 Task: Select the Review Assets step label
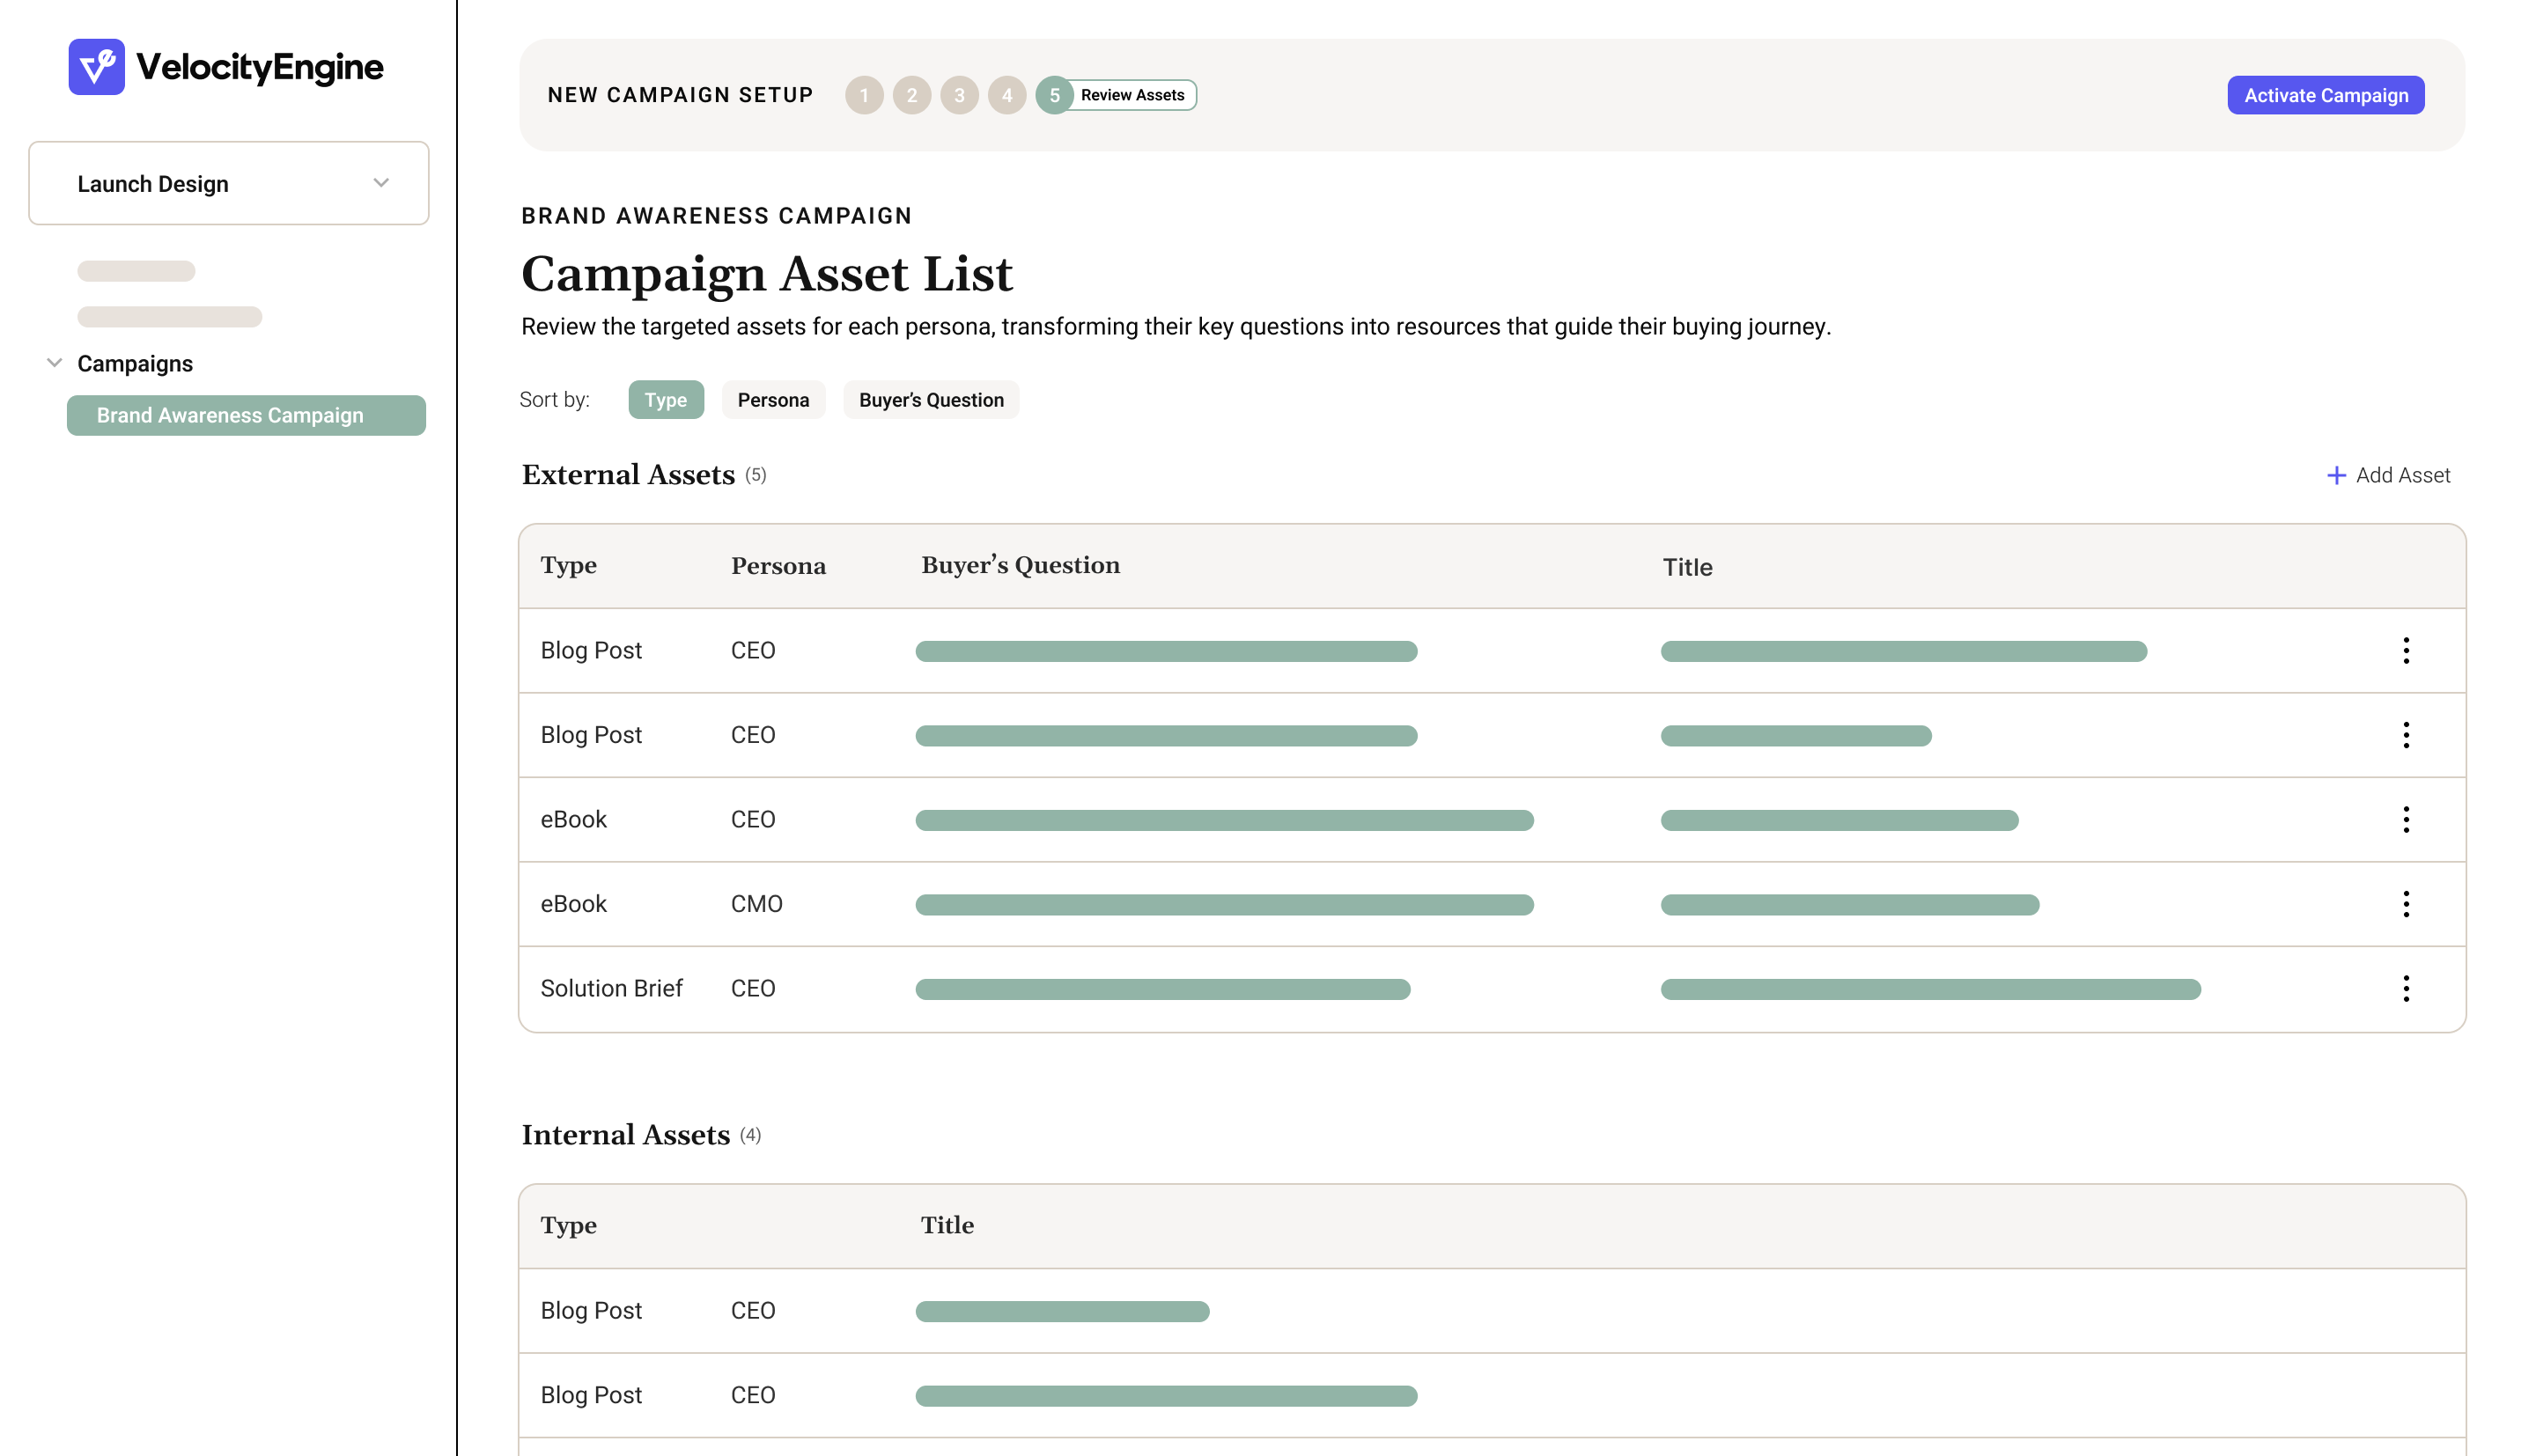[x=1133, y=95]
